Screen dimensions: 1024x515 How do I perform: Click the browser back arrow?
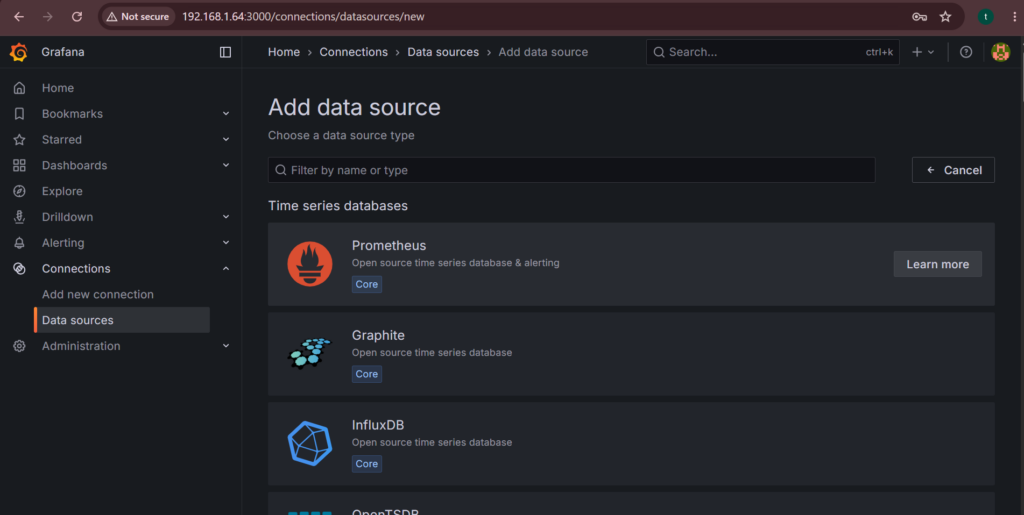[19, 17]
